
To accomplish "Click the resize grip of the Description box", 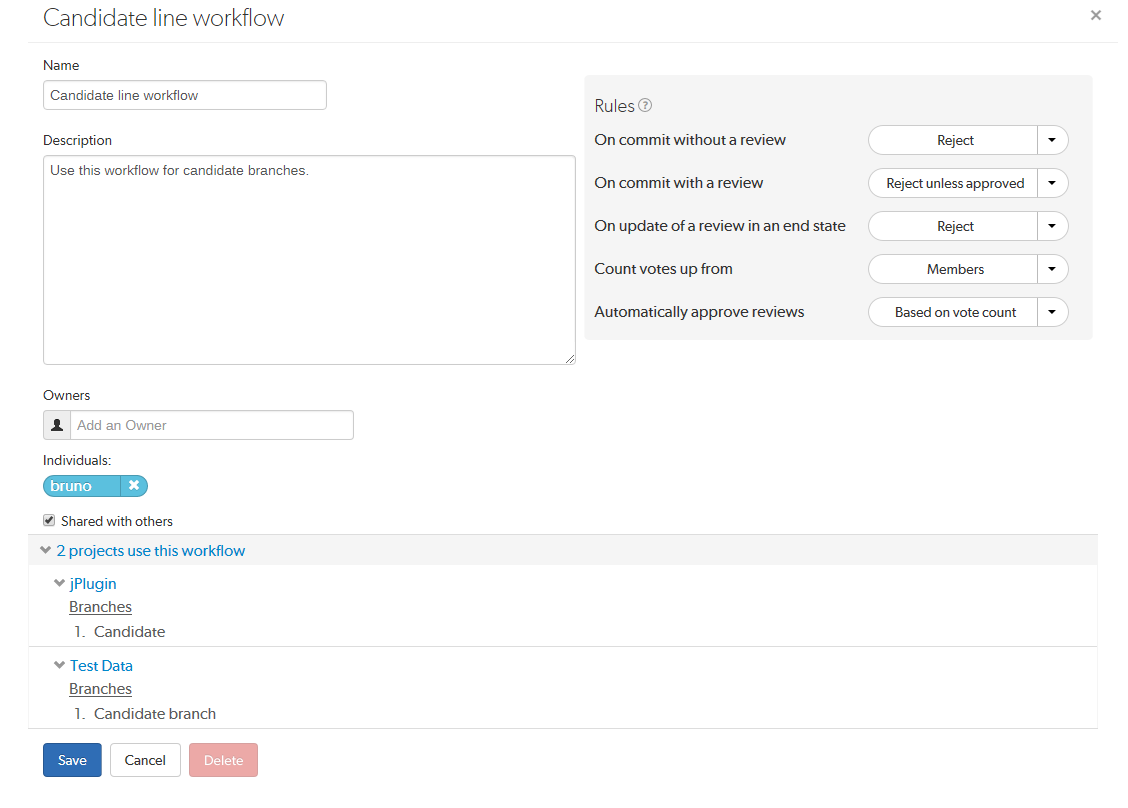I will click(570, 358).
